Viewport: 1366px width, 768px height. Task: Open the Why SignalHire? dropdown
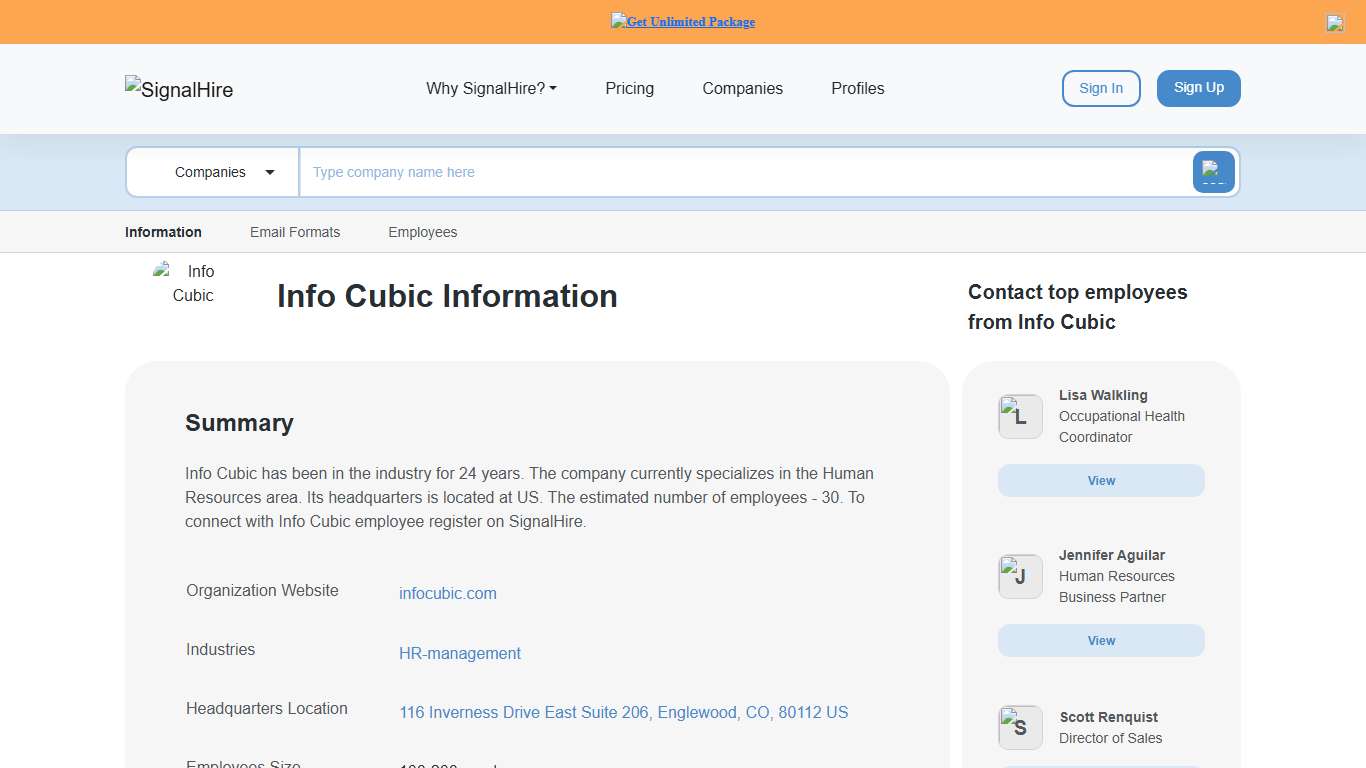pyautogui.click(x=491, y=88)
